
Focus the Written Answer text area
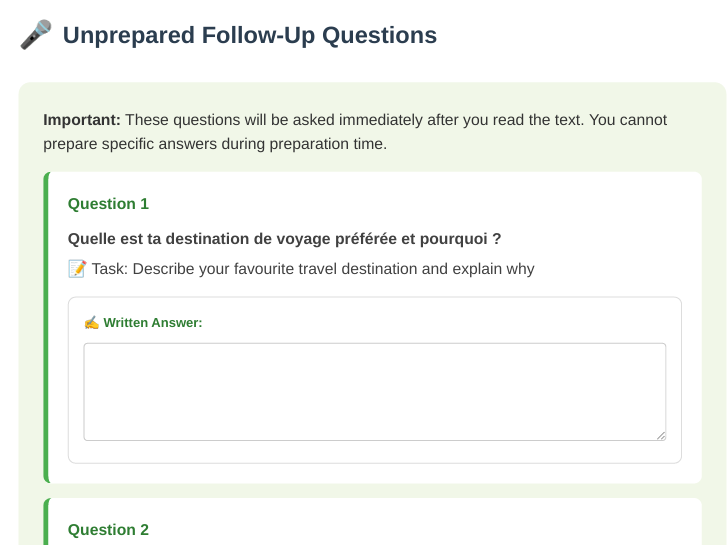coord(375,392)
